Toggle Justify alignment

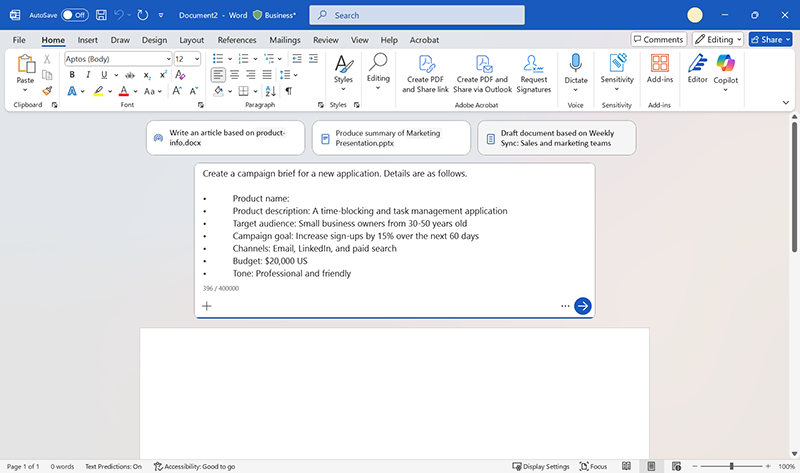(267, 75)
